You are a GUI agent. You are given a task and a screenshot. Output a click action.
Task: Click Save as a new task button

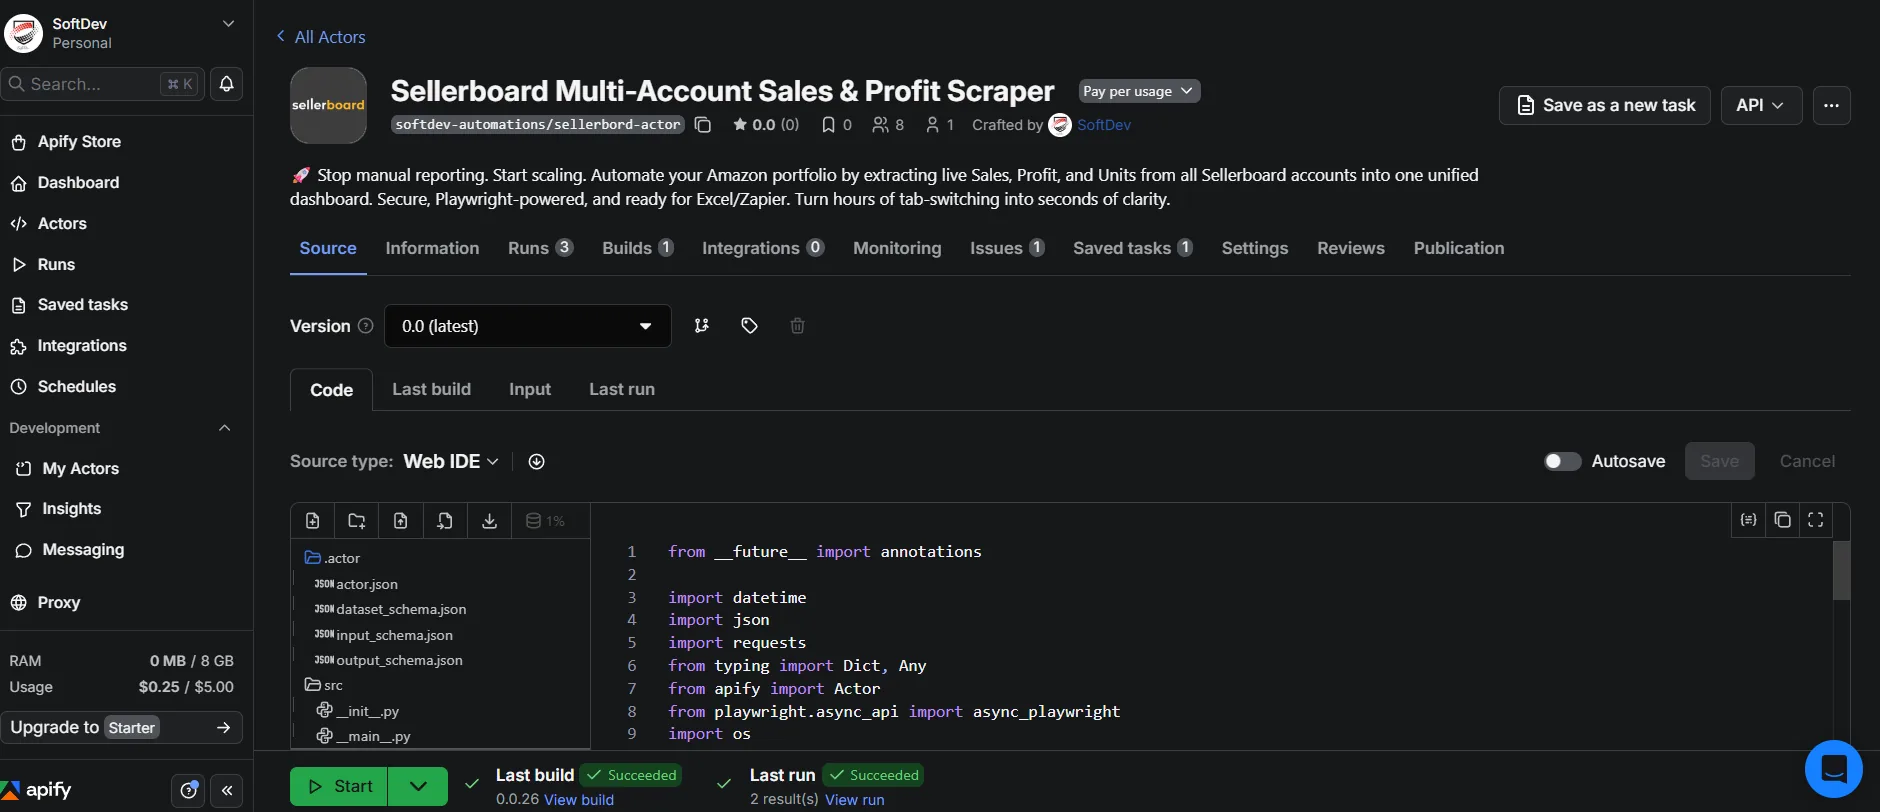(1605, 105)
